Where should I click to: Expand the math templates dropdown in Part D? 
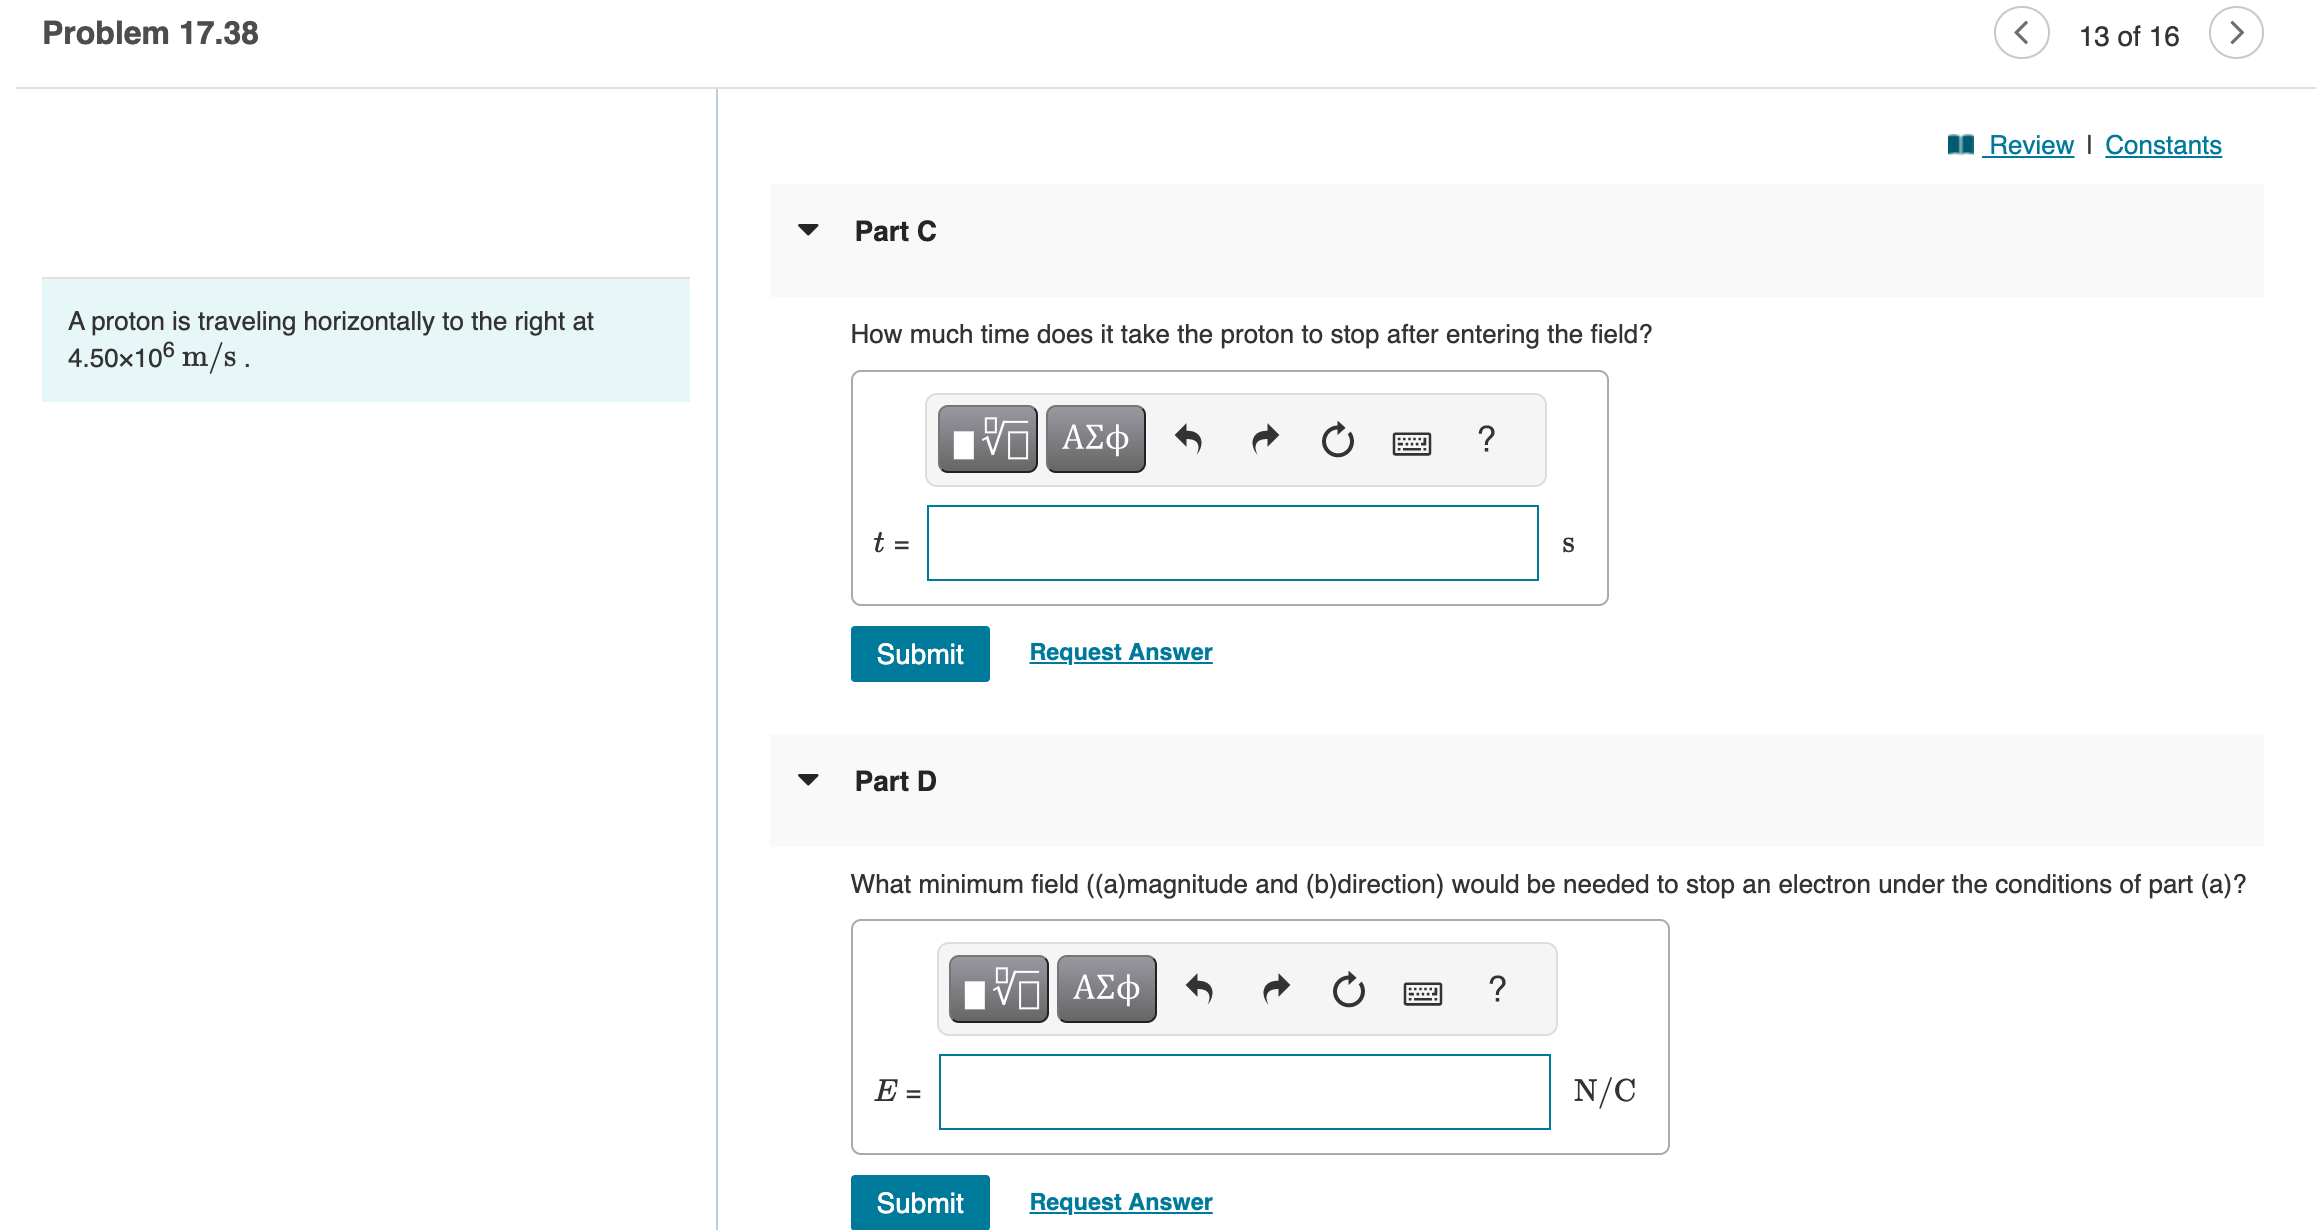tap(996, 988)
